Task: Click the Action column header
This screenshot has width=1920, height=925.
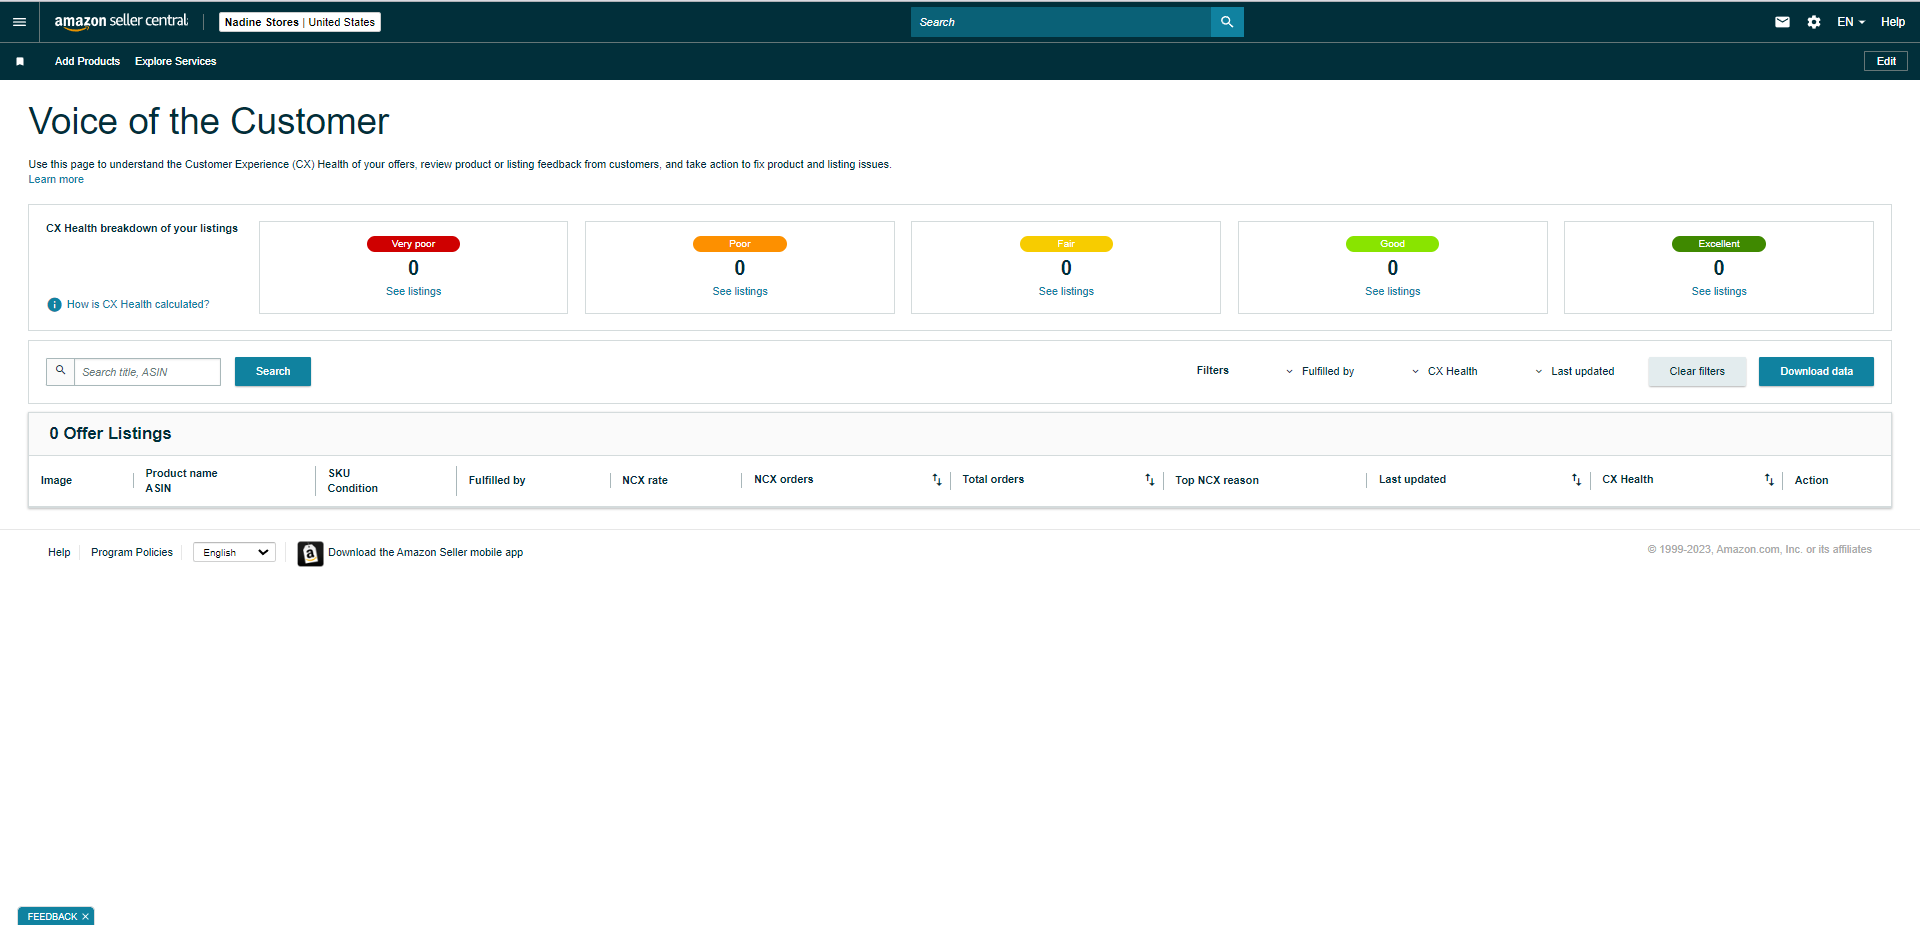Action: (1811, 481)
